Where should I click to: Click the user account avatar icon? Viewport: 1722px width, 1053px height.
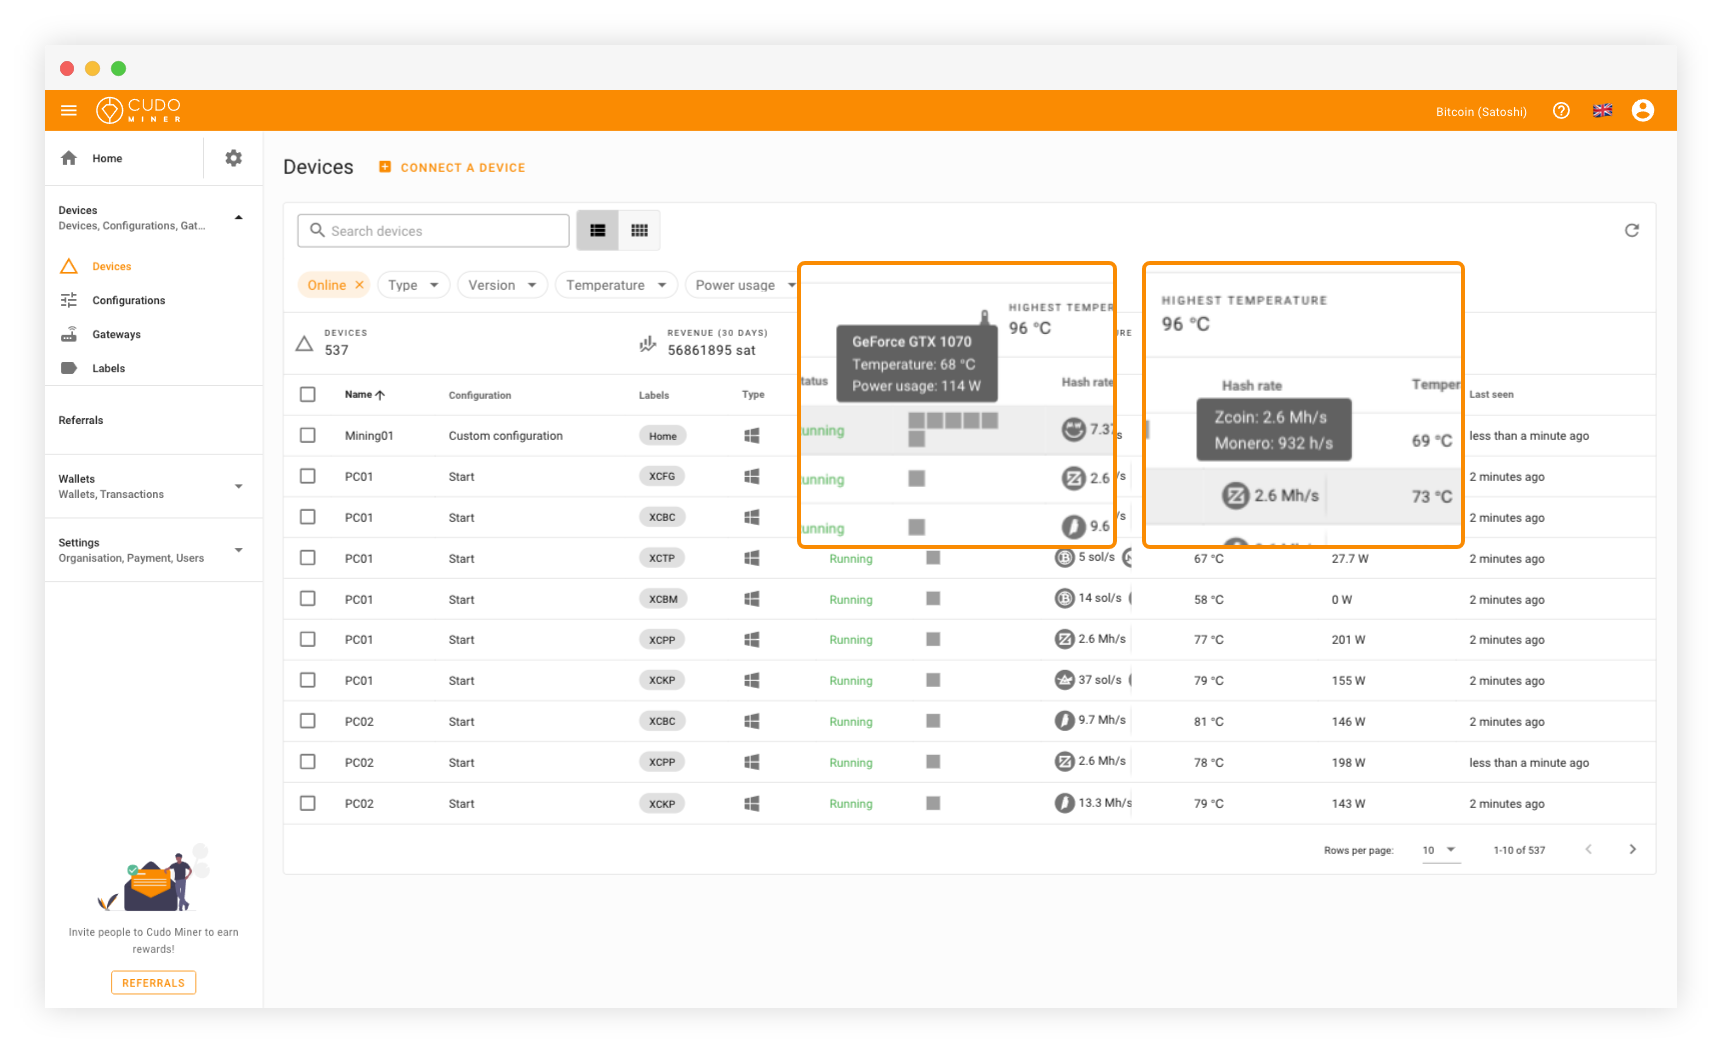pos(1642,110)
